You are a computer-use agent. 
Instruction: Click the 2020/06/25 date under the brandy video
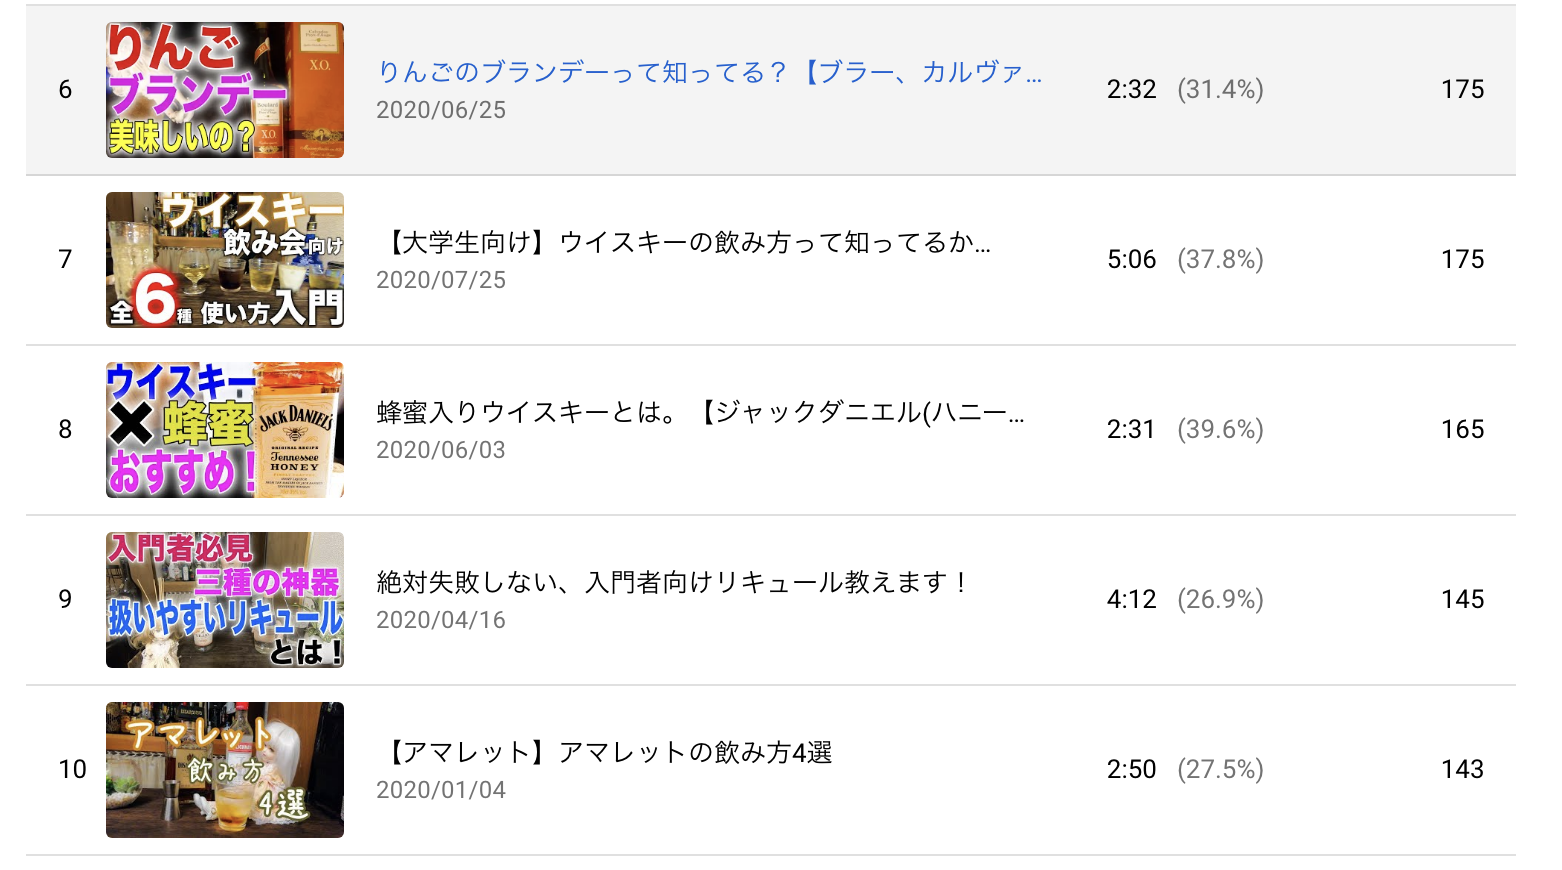441,110
